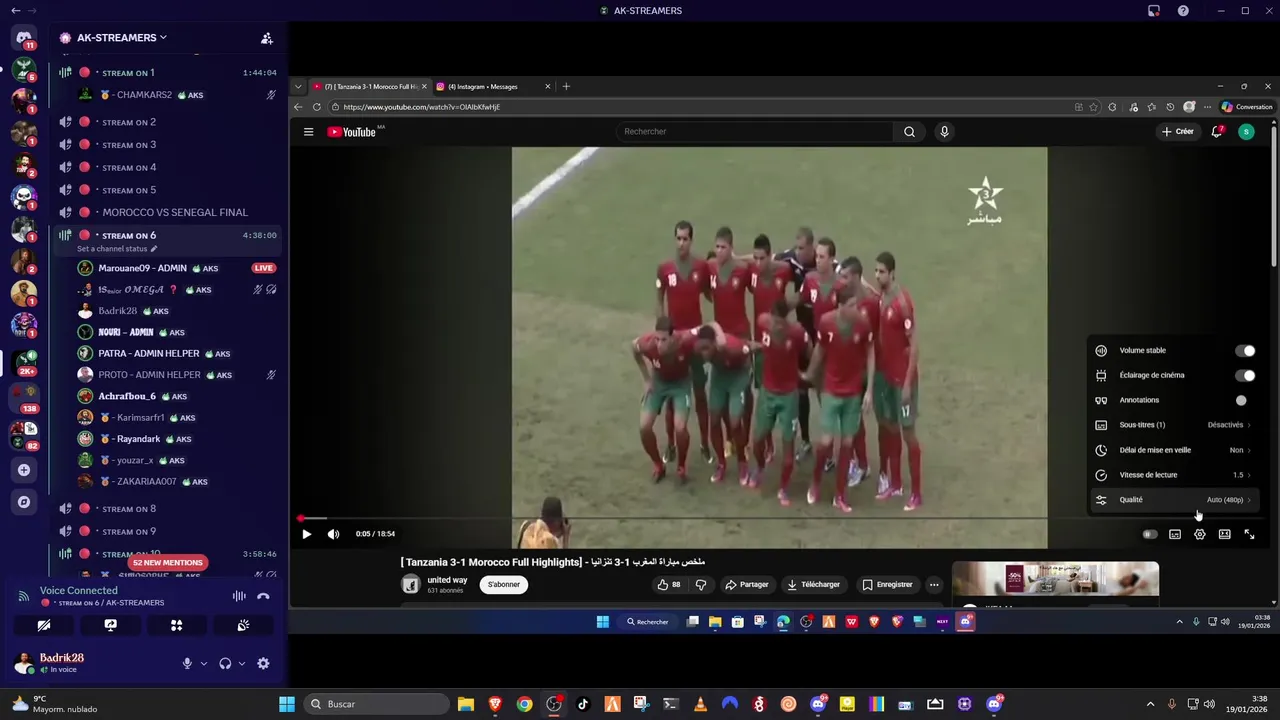Enter YouTube full screen mode
Screen dimensions: 1280x720
pyautogui.click(x=1249, y=534)
